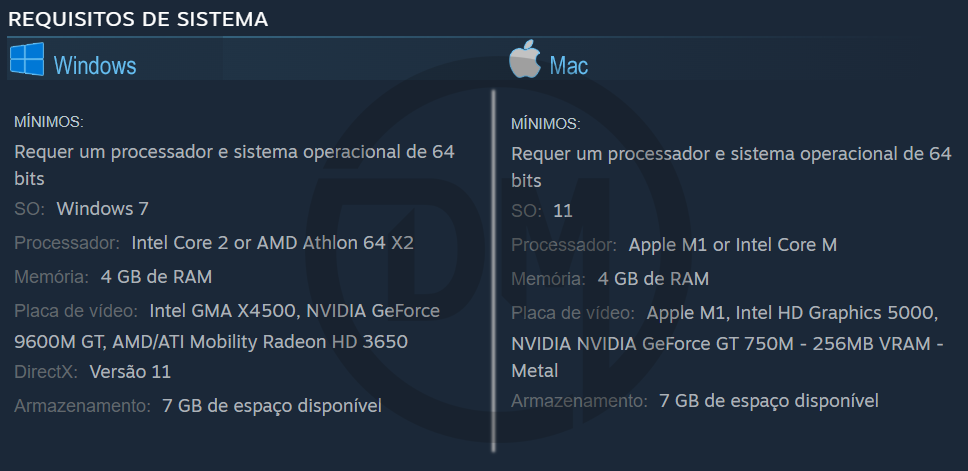Click the Mac SO value 11
Screen dimensions: 968x471
pos(563,211)
